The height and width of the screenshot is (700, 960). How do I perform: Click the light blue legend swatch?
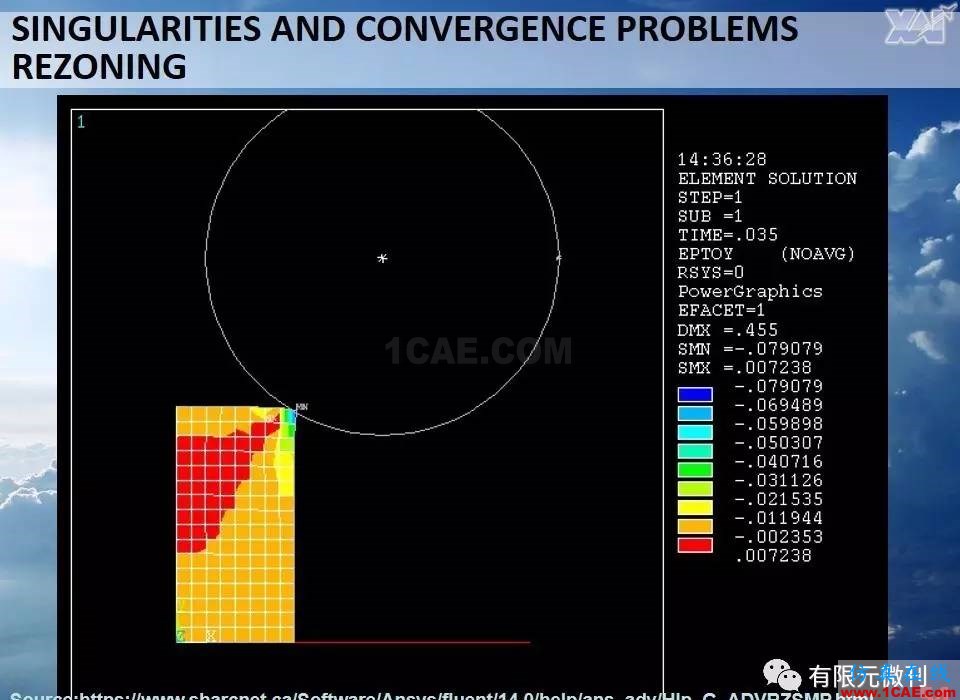pyautogui.click(x=695, y=413)
